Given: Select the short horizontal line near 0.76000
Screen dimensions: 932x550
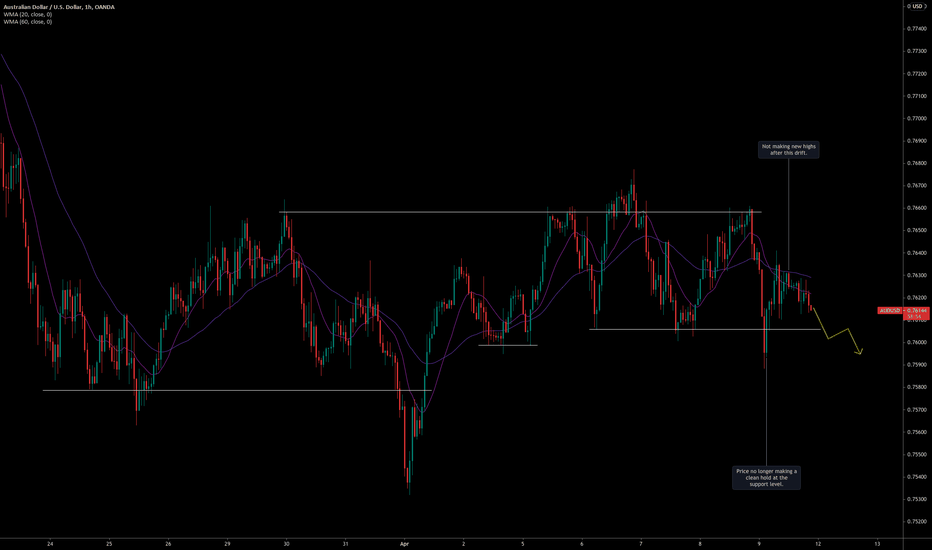Looking at the screenshot, I should [x=508, y=345].
